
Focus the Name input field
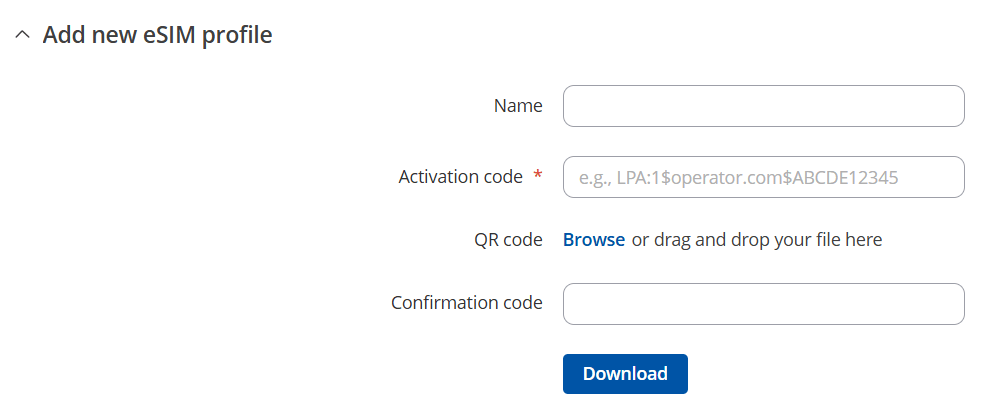point(763,106)
